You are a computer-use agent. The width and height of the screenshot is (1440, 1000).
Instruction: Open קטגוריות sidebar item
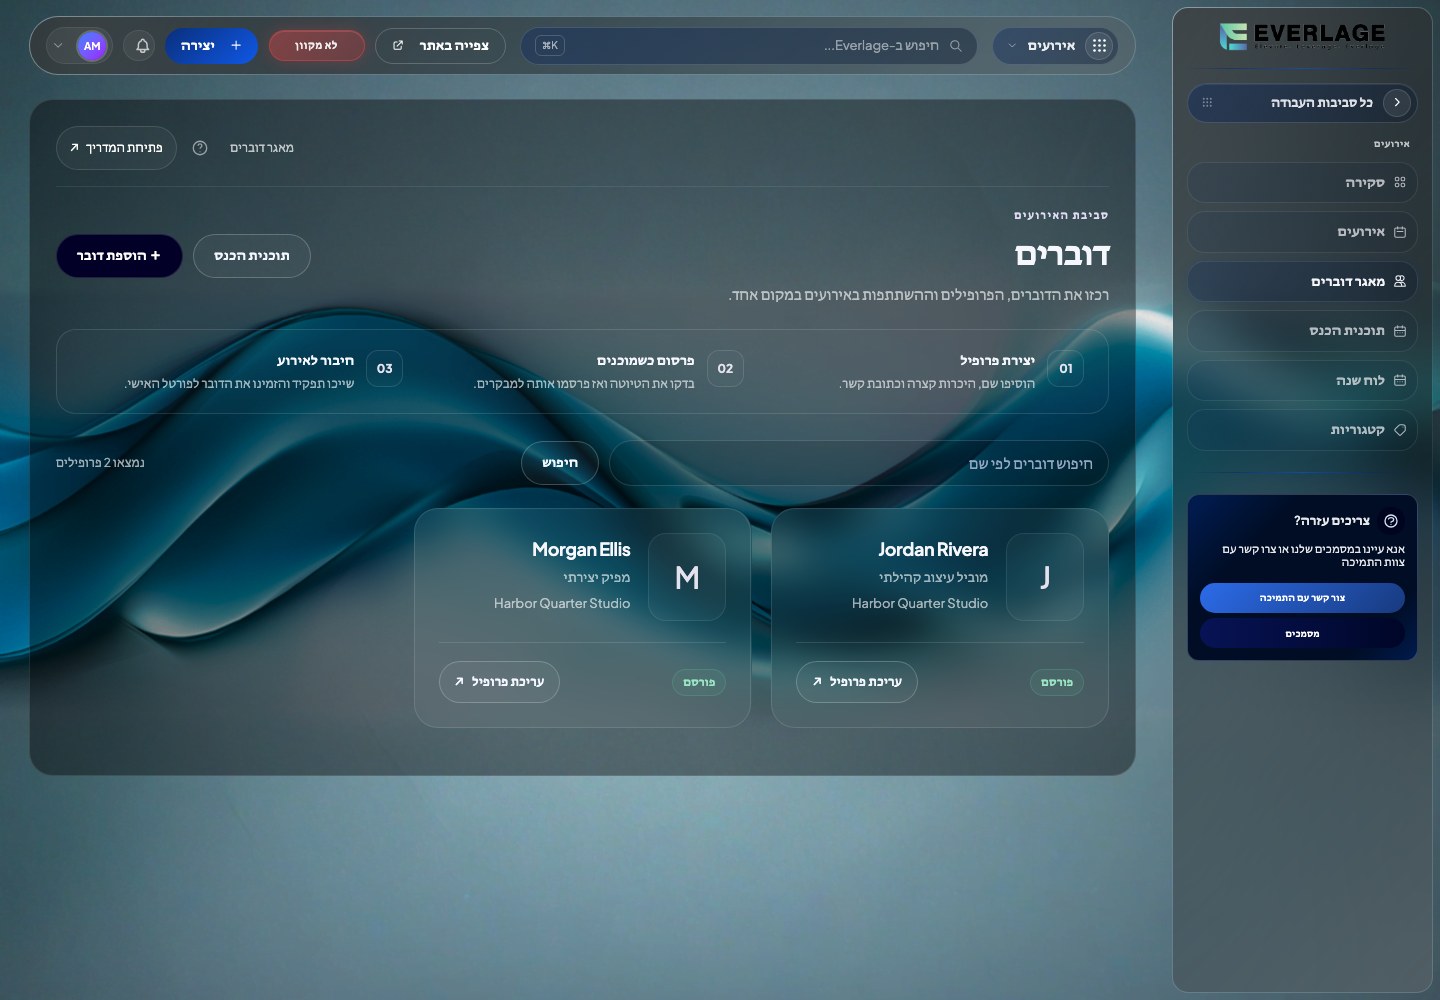tap(1302, 430)
